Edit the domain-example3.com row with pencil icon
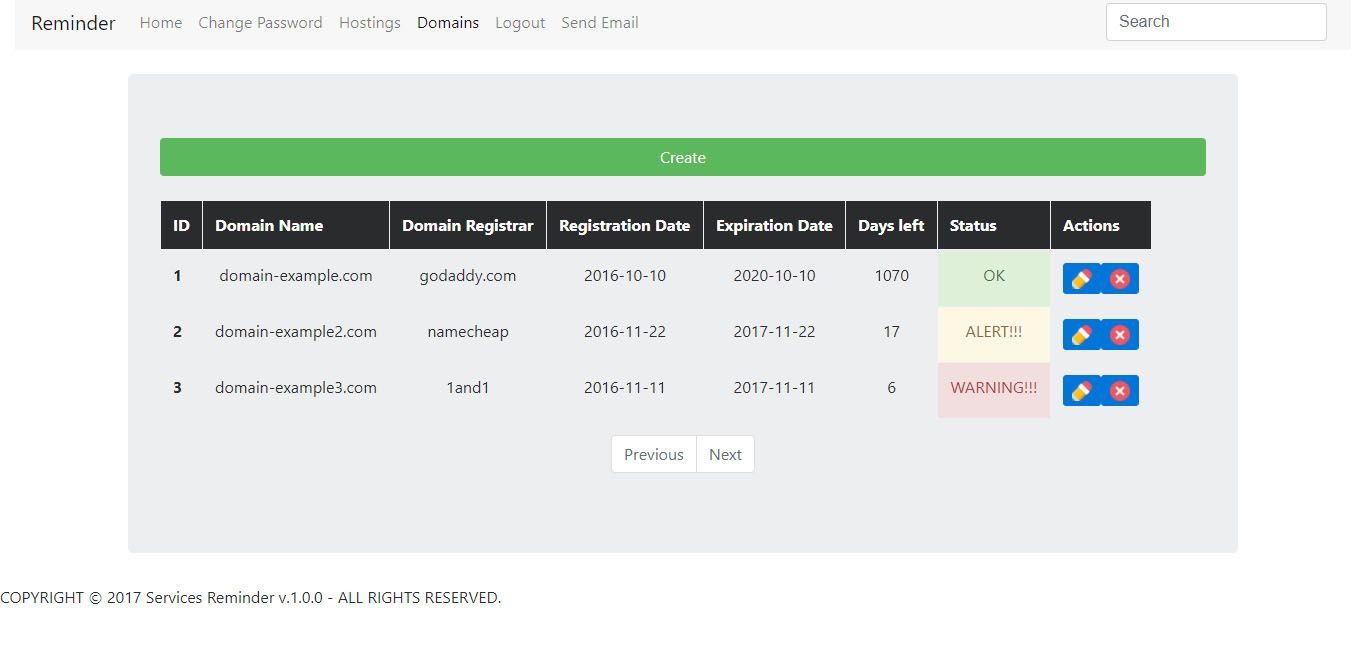The height and width of the screenshot is (656, 1366). [1081, 391]
